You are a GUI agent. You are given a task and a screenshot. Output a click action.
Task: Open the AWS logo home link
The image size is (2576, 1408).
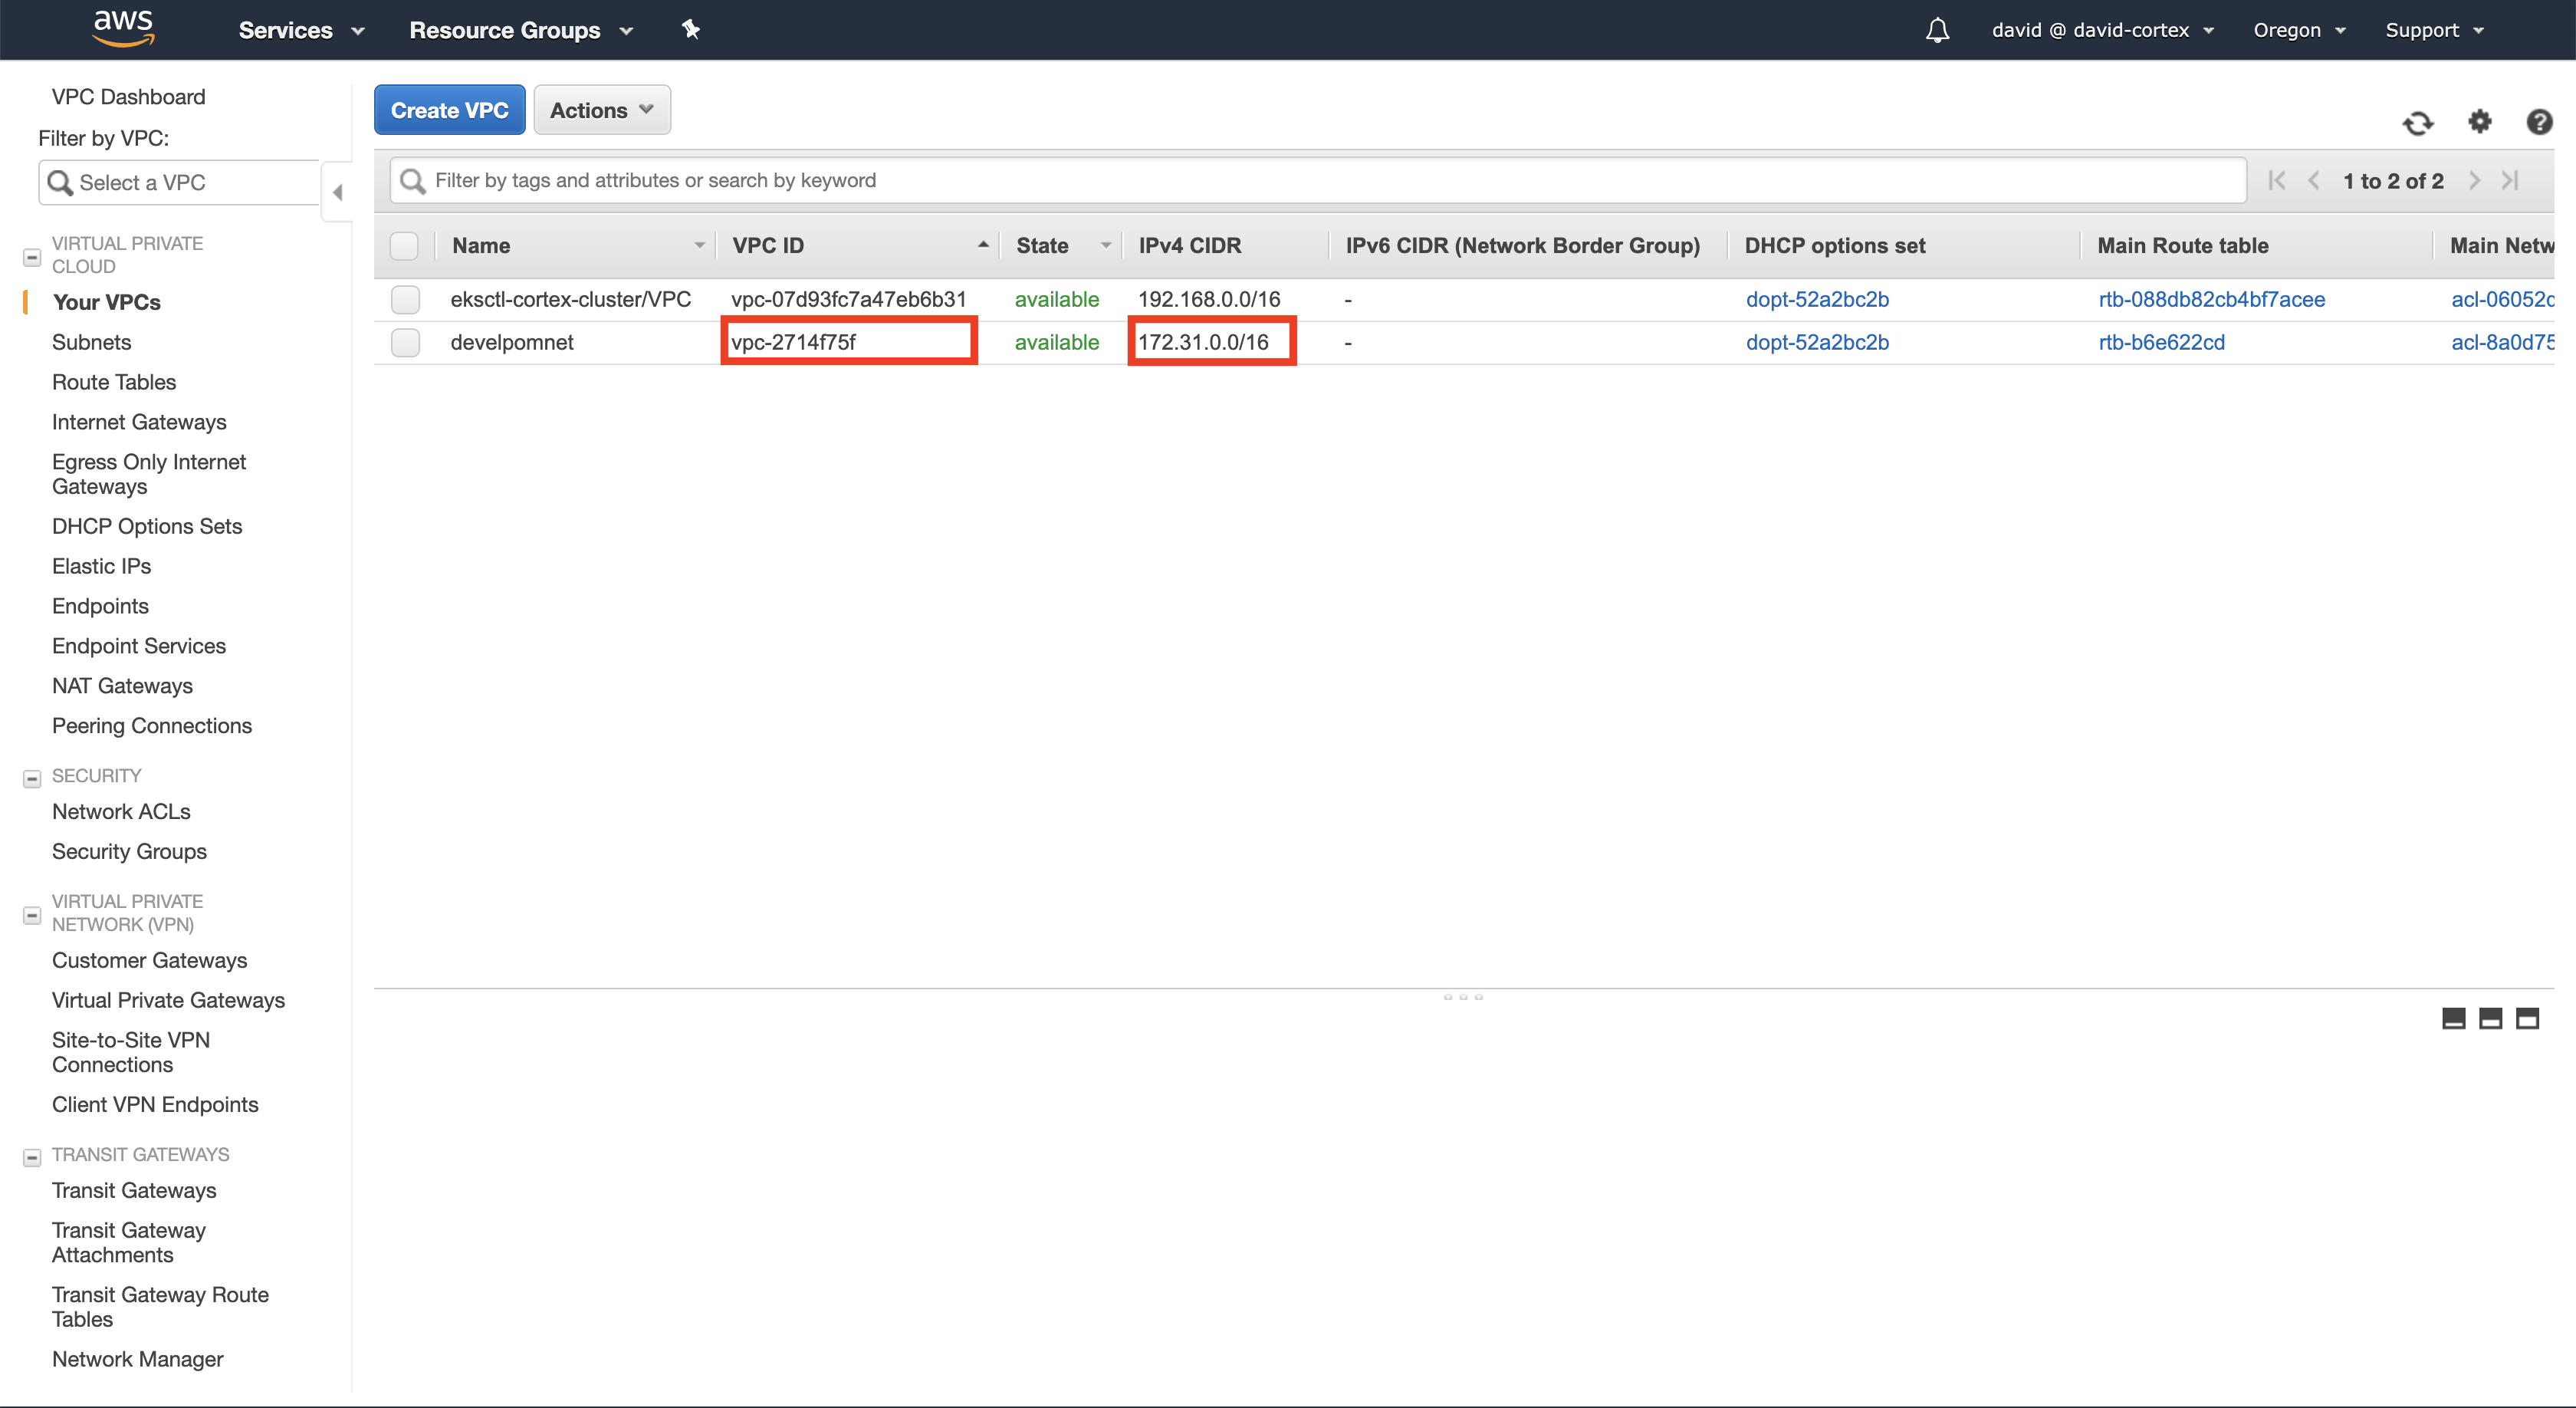[x=122, y=29]
